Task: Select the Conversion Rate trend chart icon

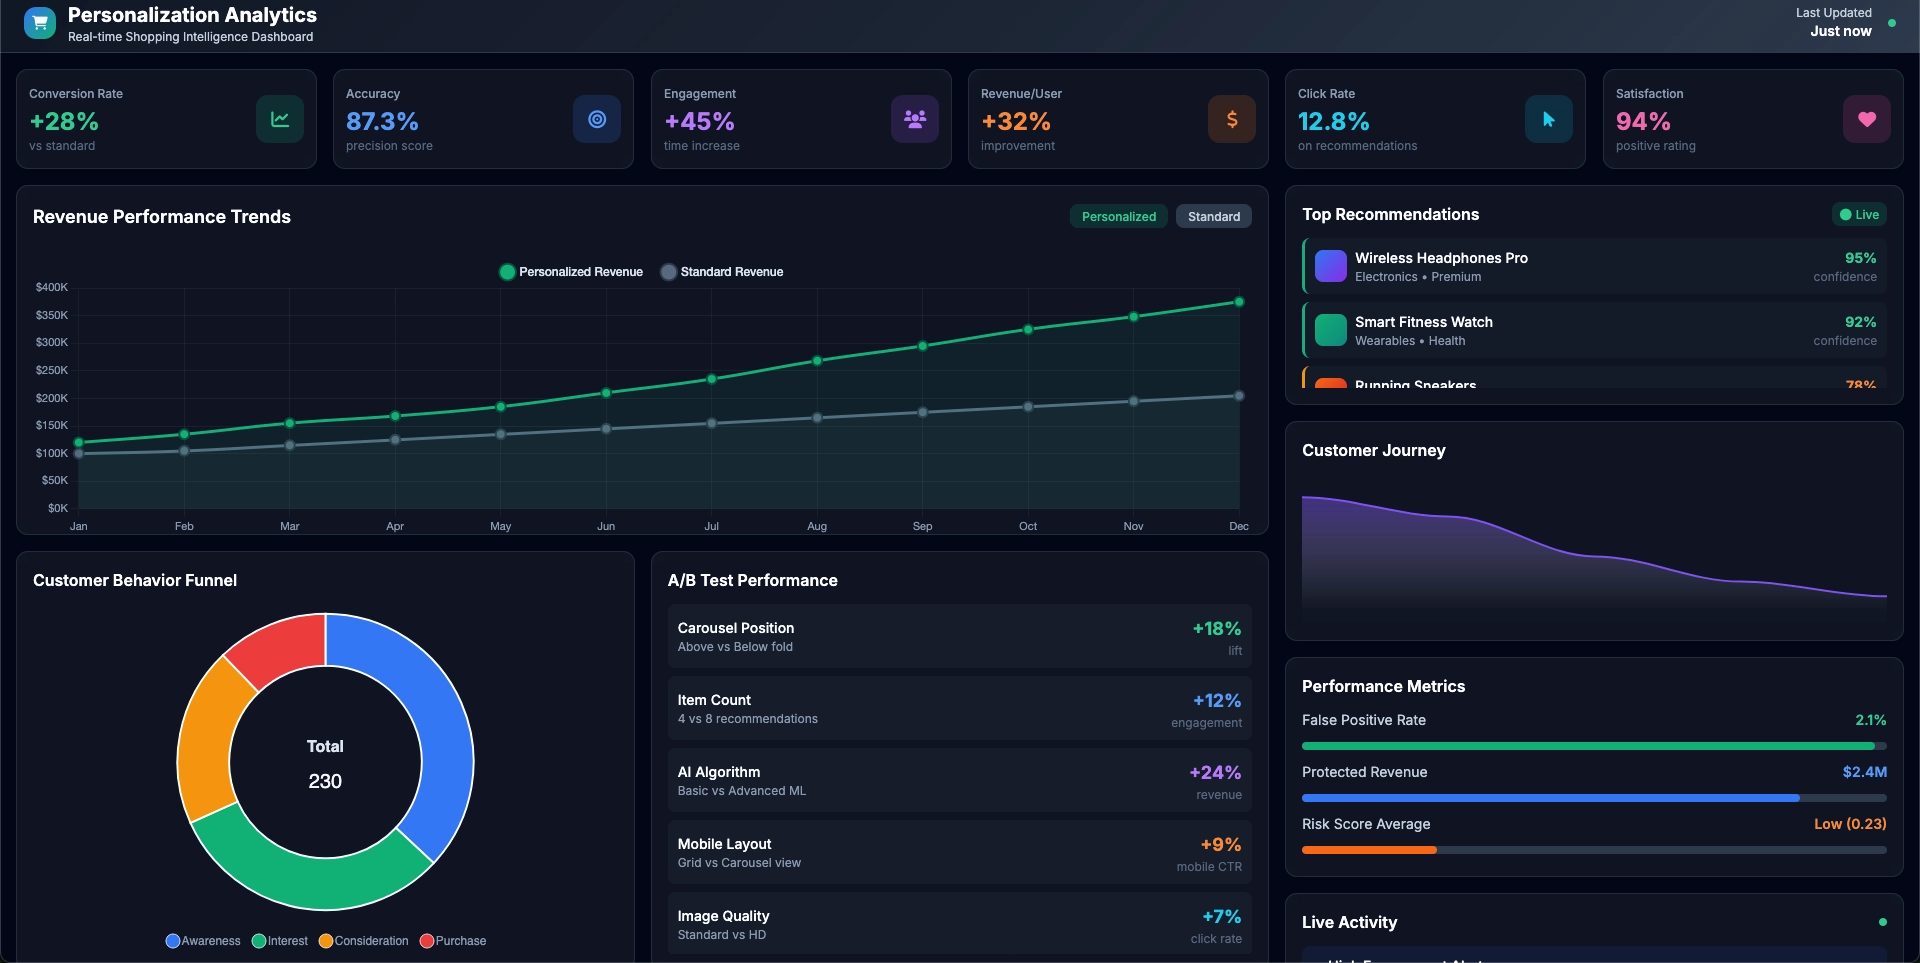Action: point(280,118)
